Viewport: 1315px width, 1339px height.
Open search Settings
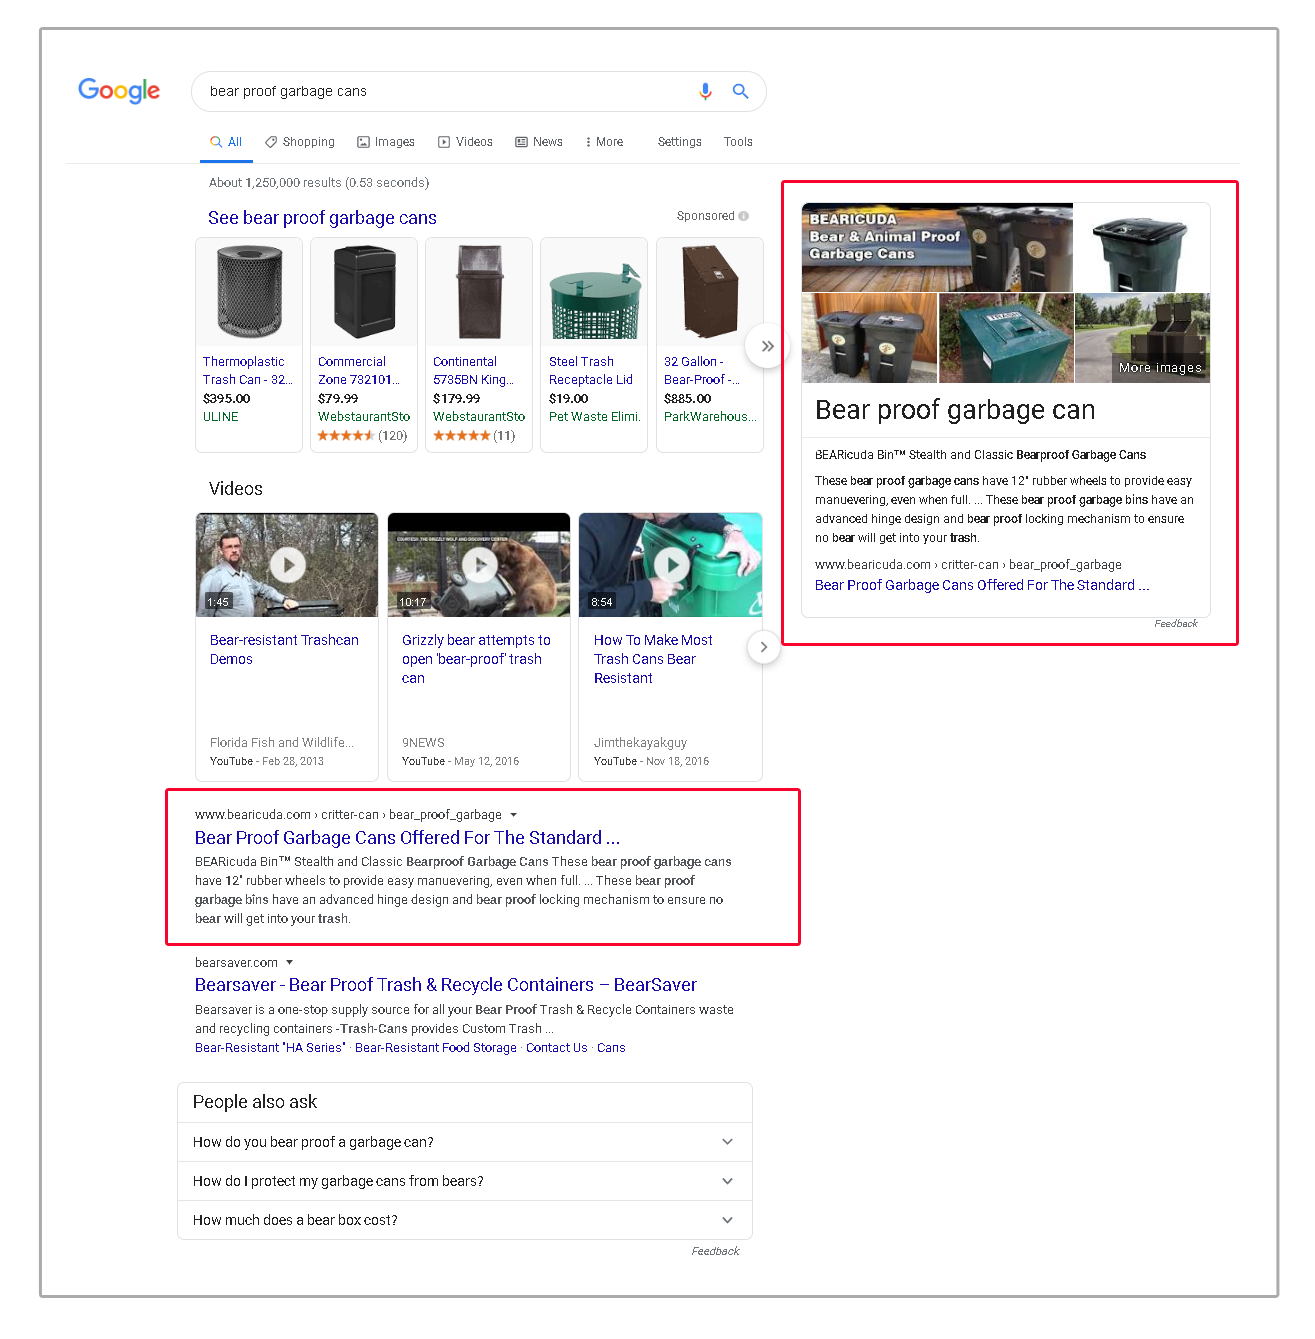coord(680,142)
